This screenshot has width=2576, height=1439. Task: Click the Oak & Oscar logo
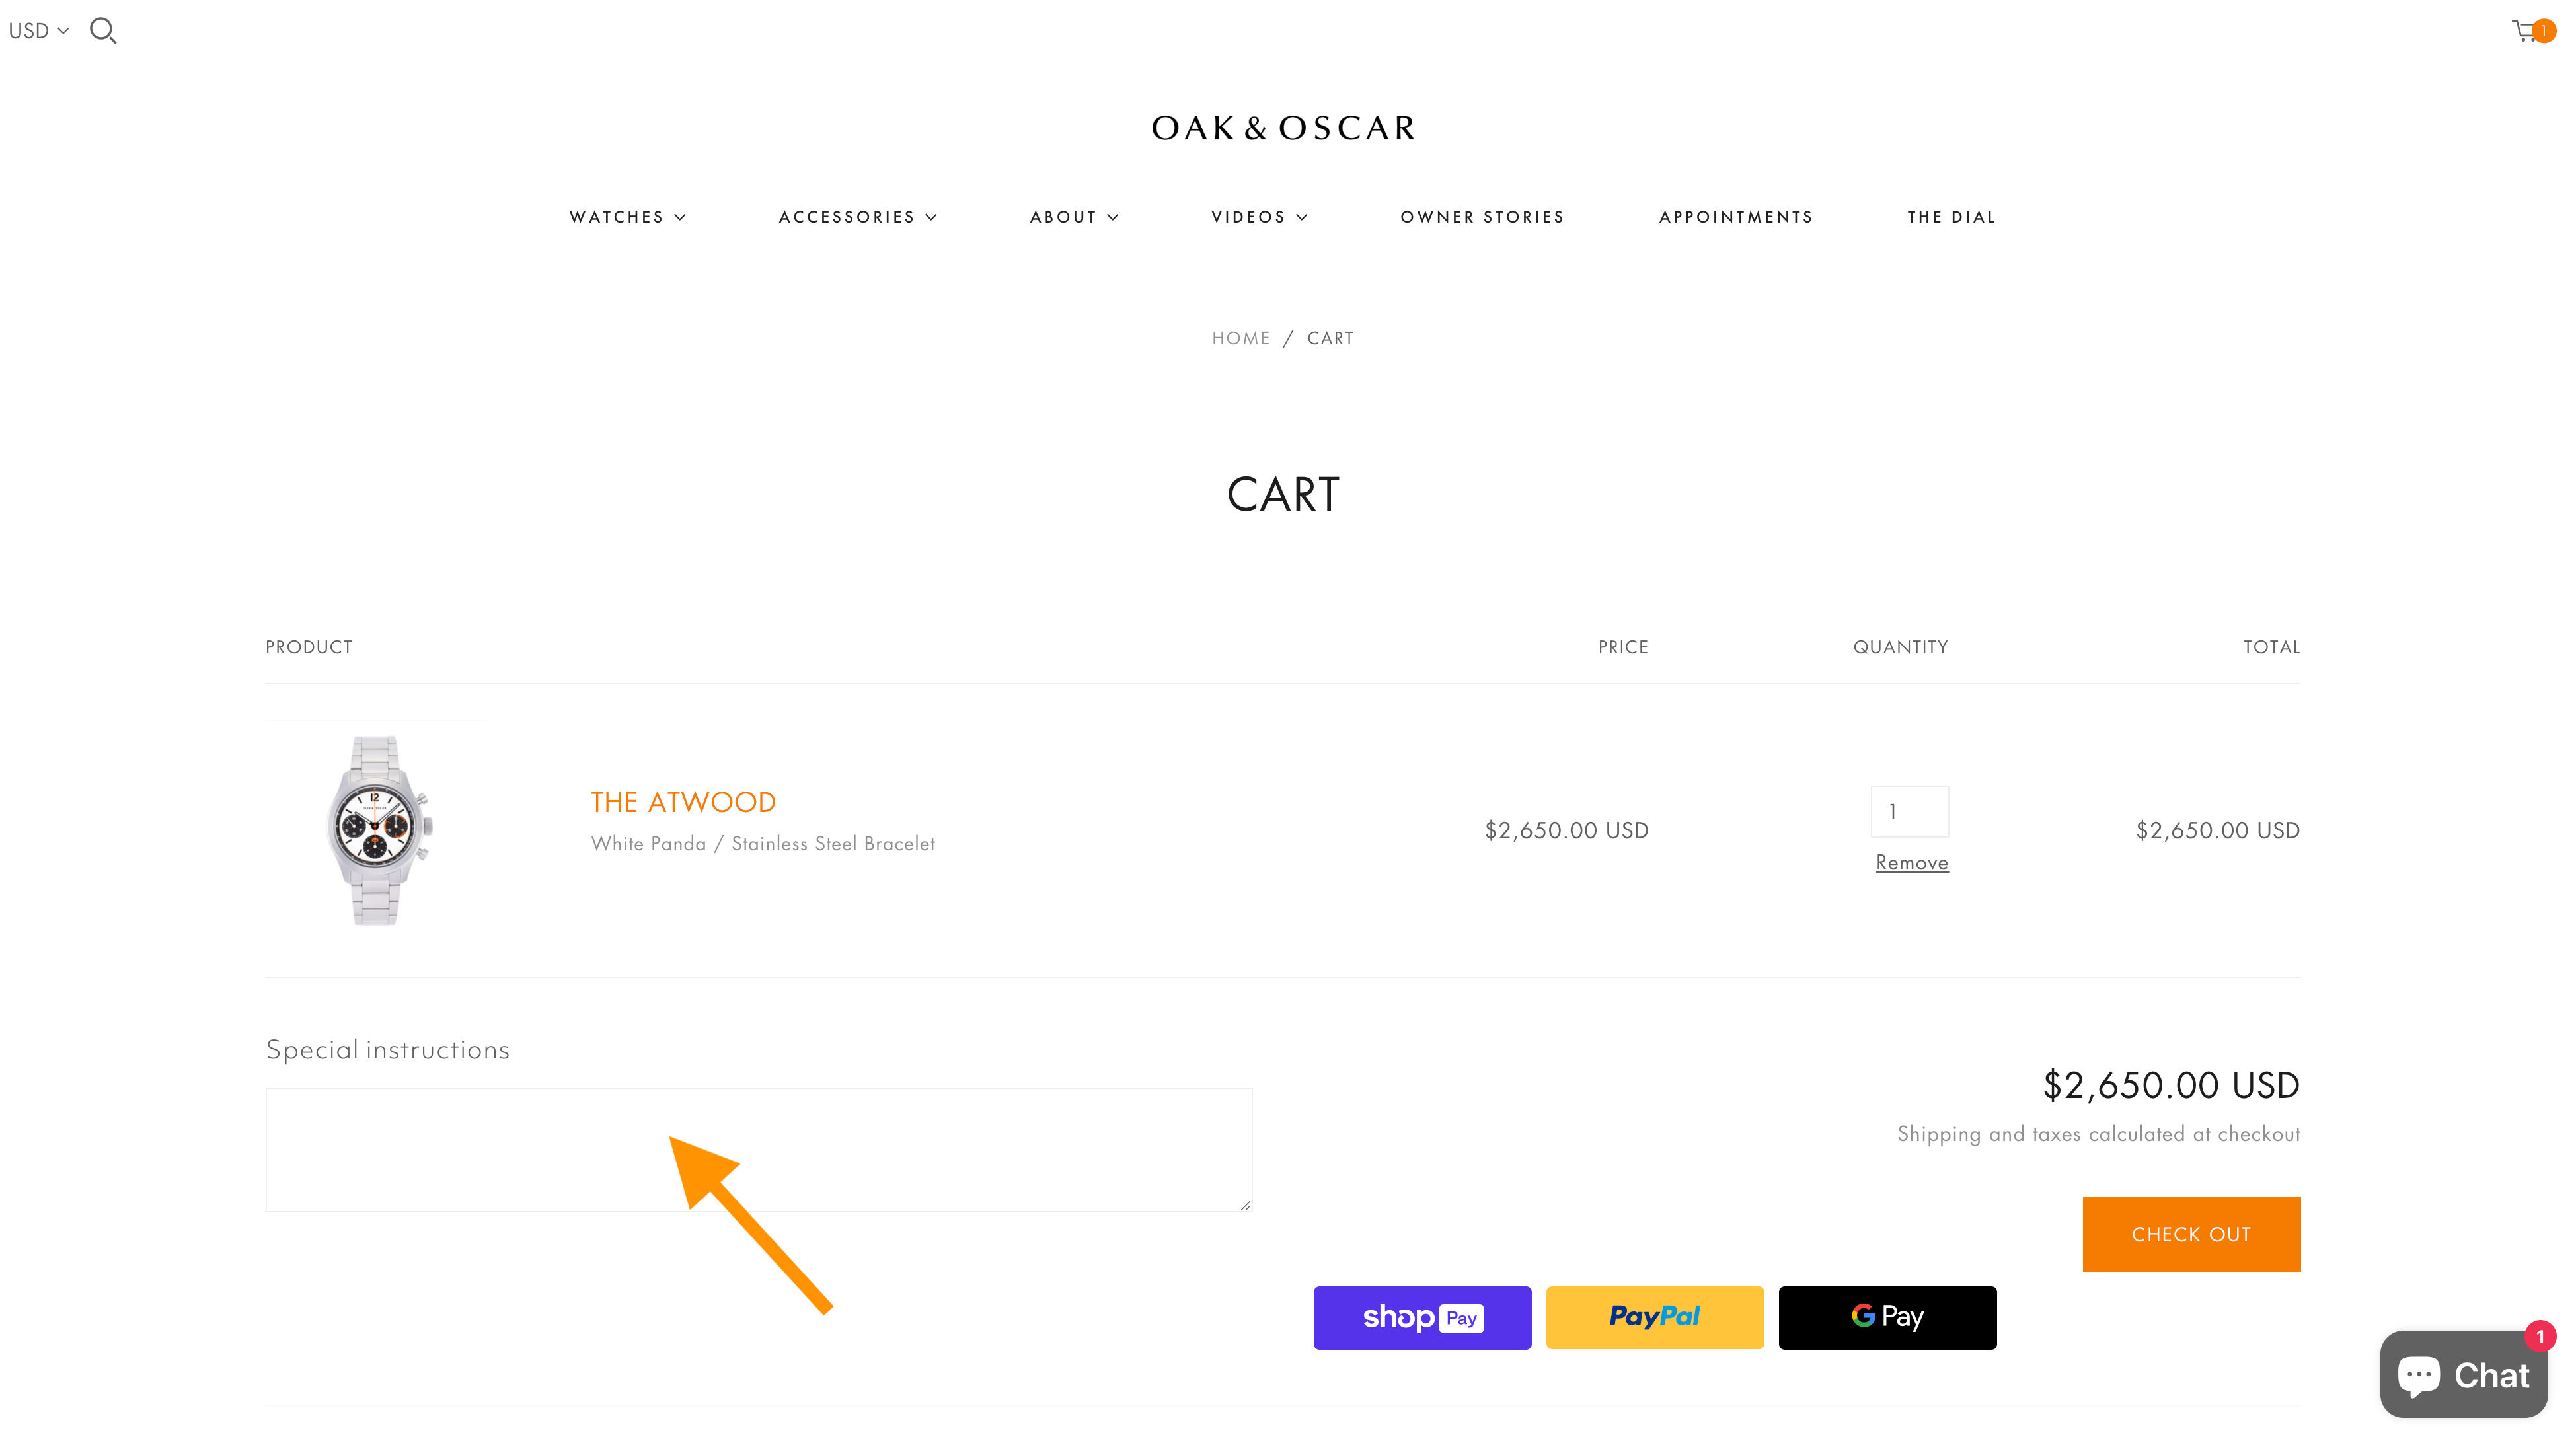1283,128
